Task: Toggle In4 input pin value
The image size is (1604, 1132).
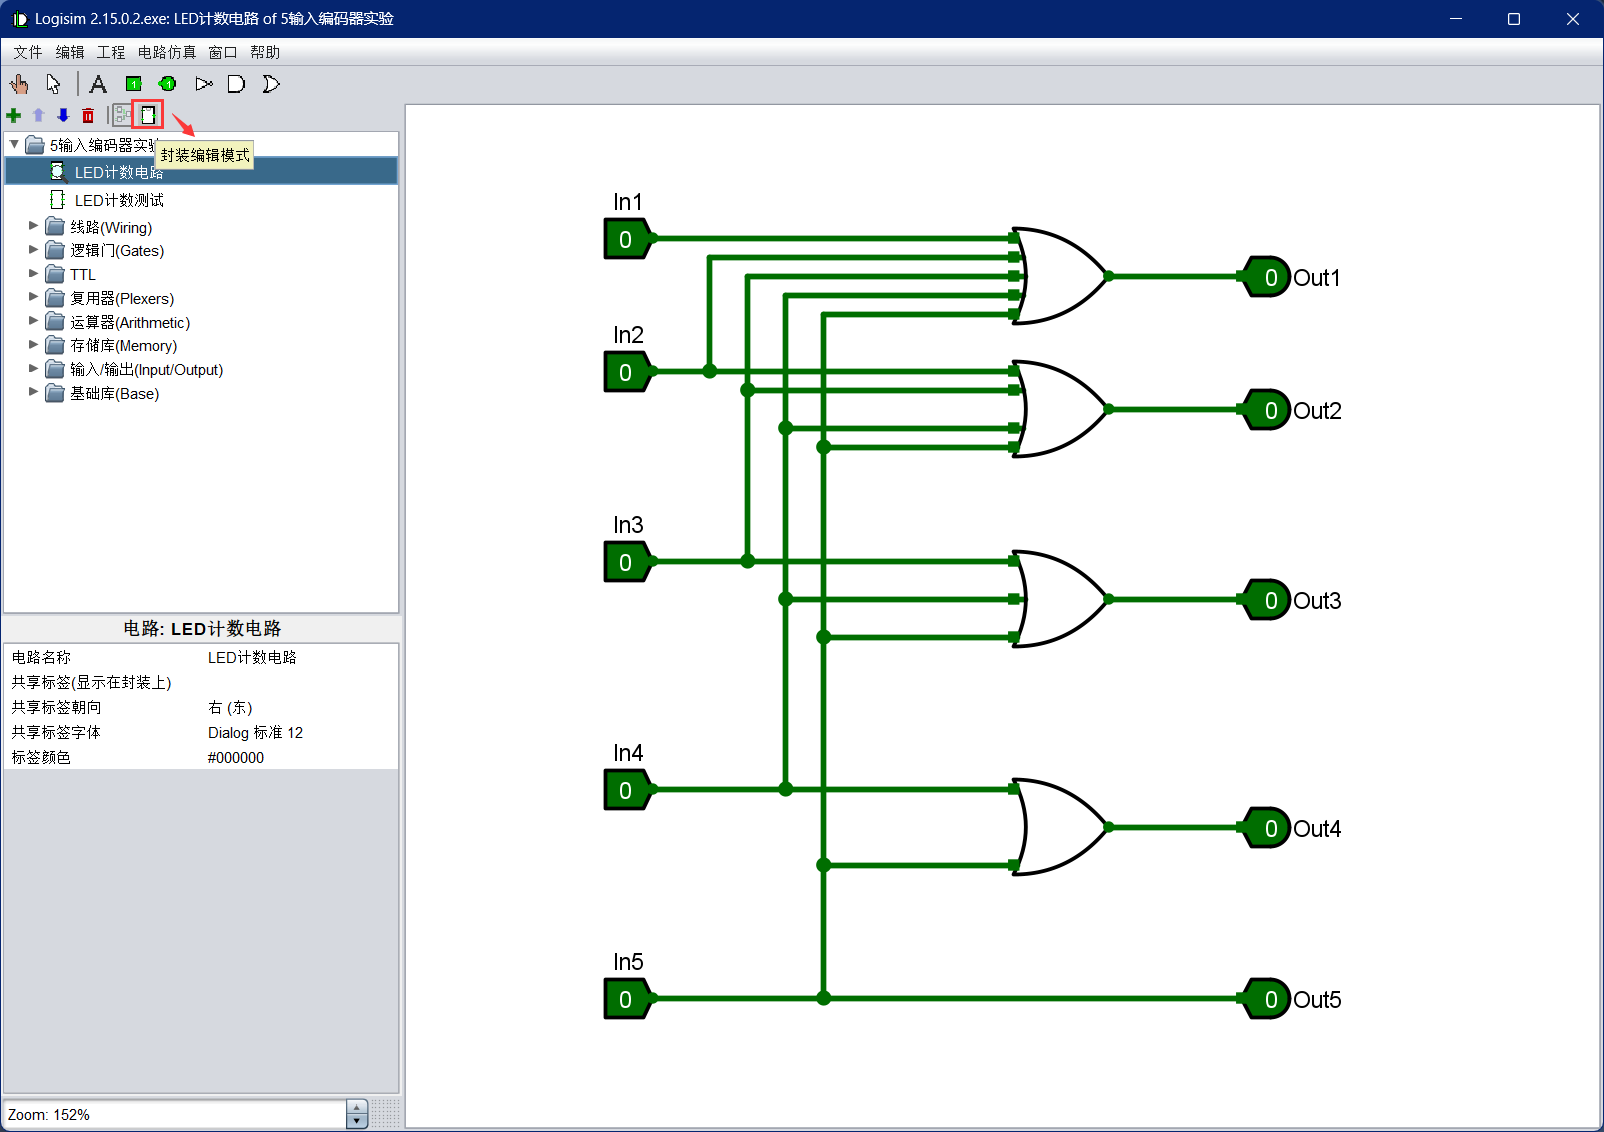Action: [x=625, y=791]
